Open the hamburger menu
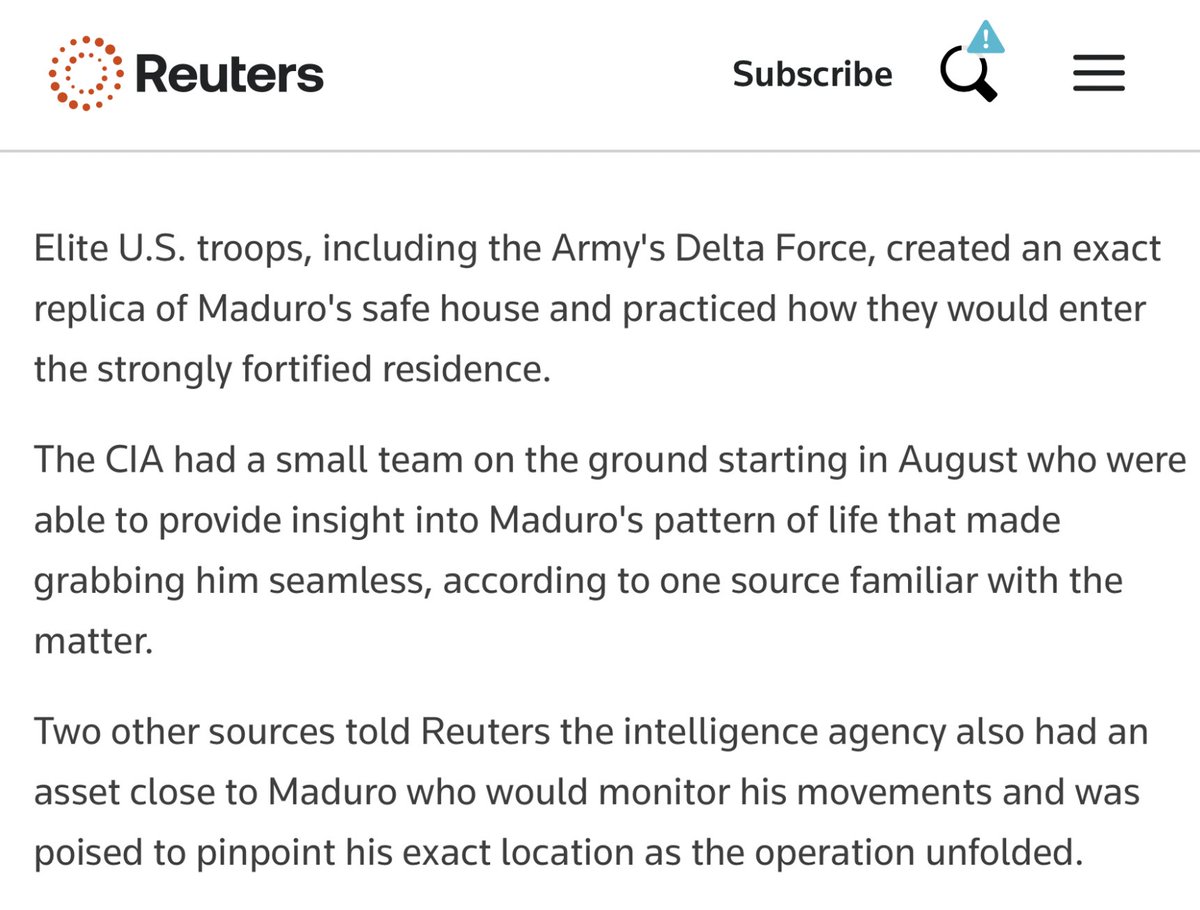This screenshot has width=1200, height=910. (x=1099, y=74)
